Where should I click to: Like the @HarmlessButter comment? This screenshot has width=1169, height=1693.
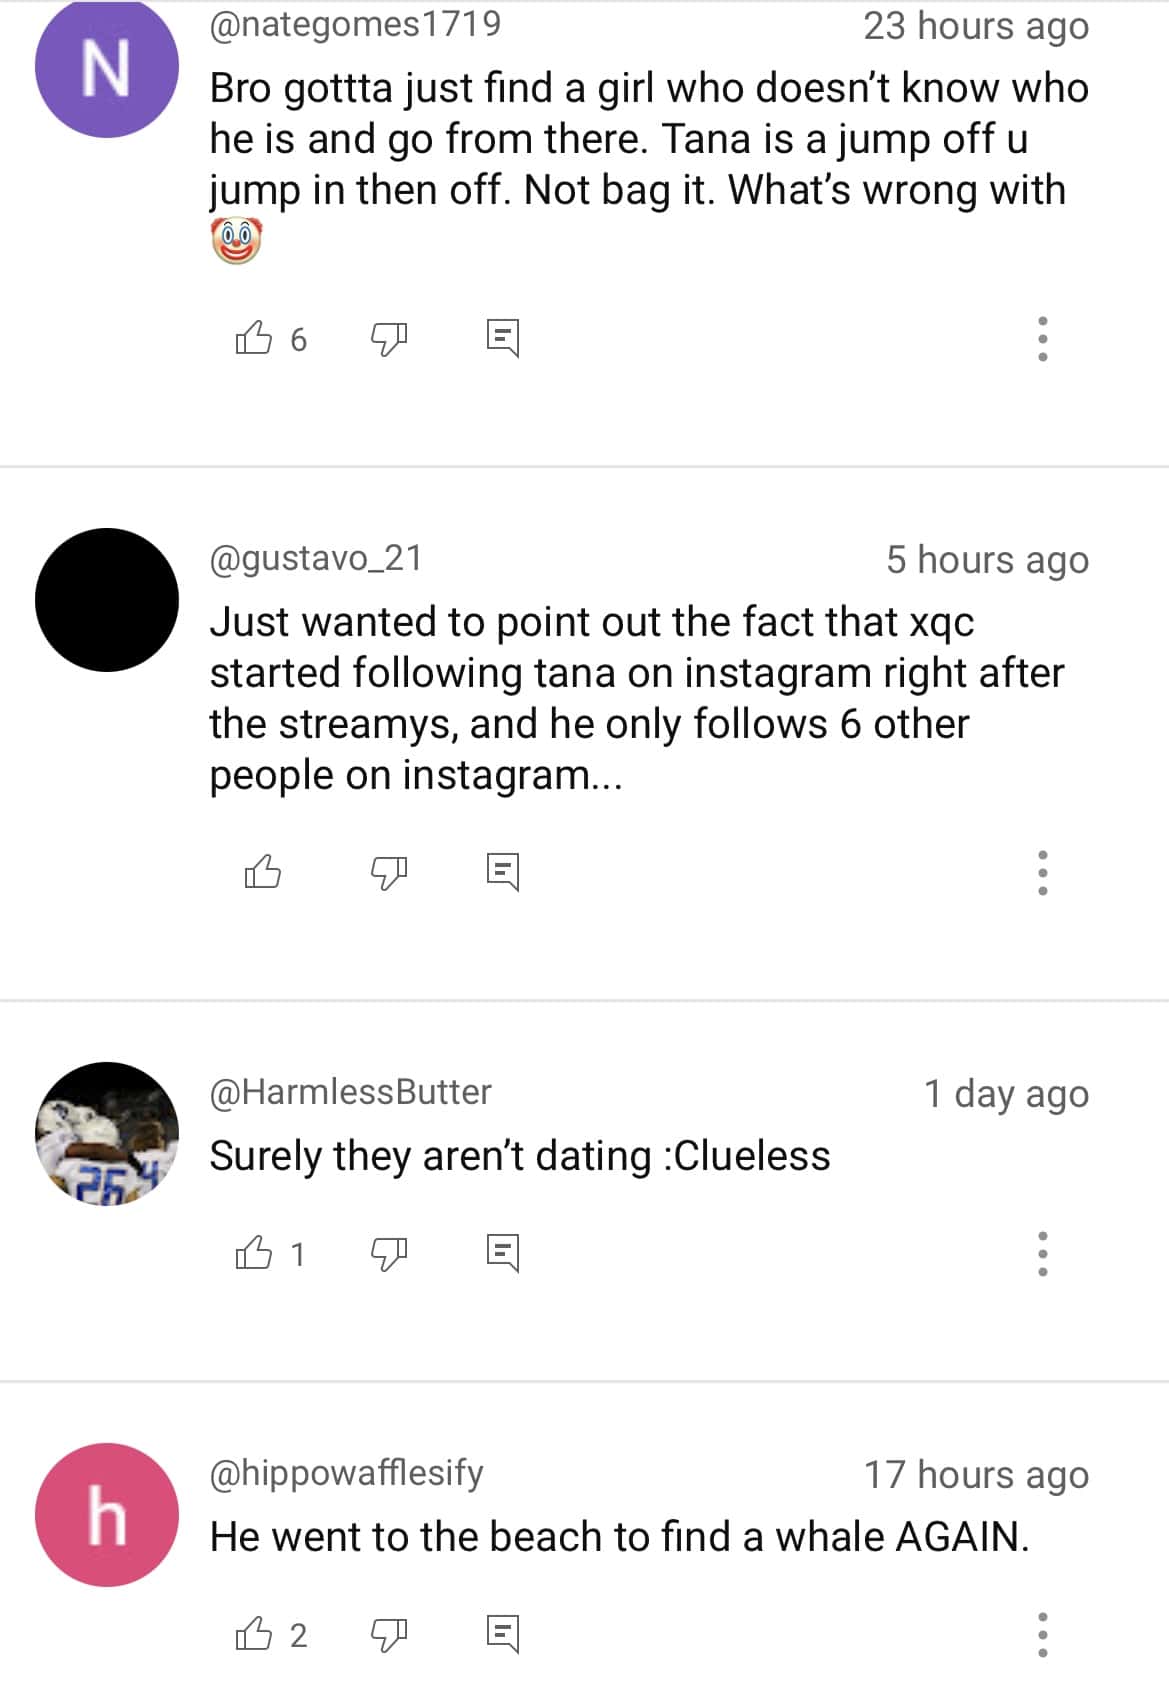point(254,1253)
